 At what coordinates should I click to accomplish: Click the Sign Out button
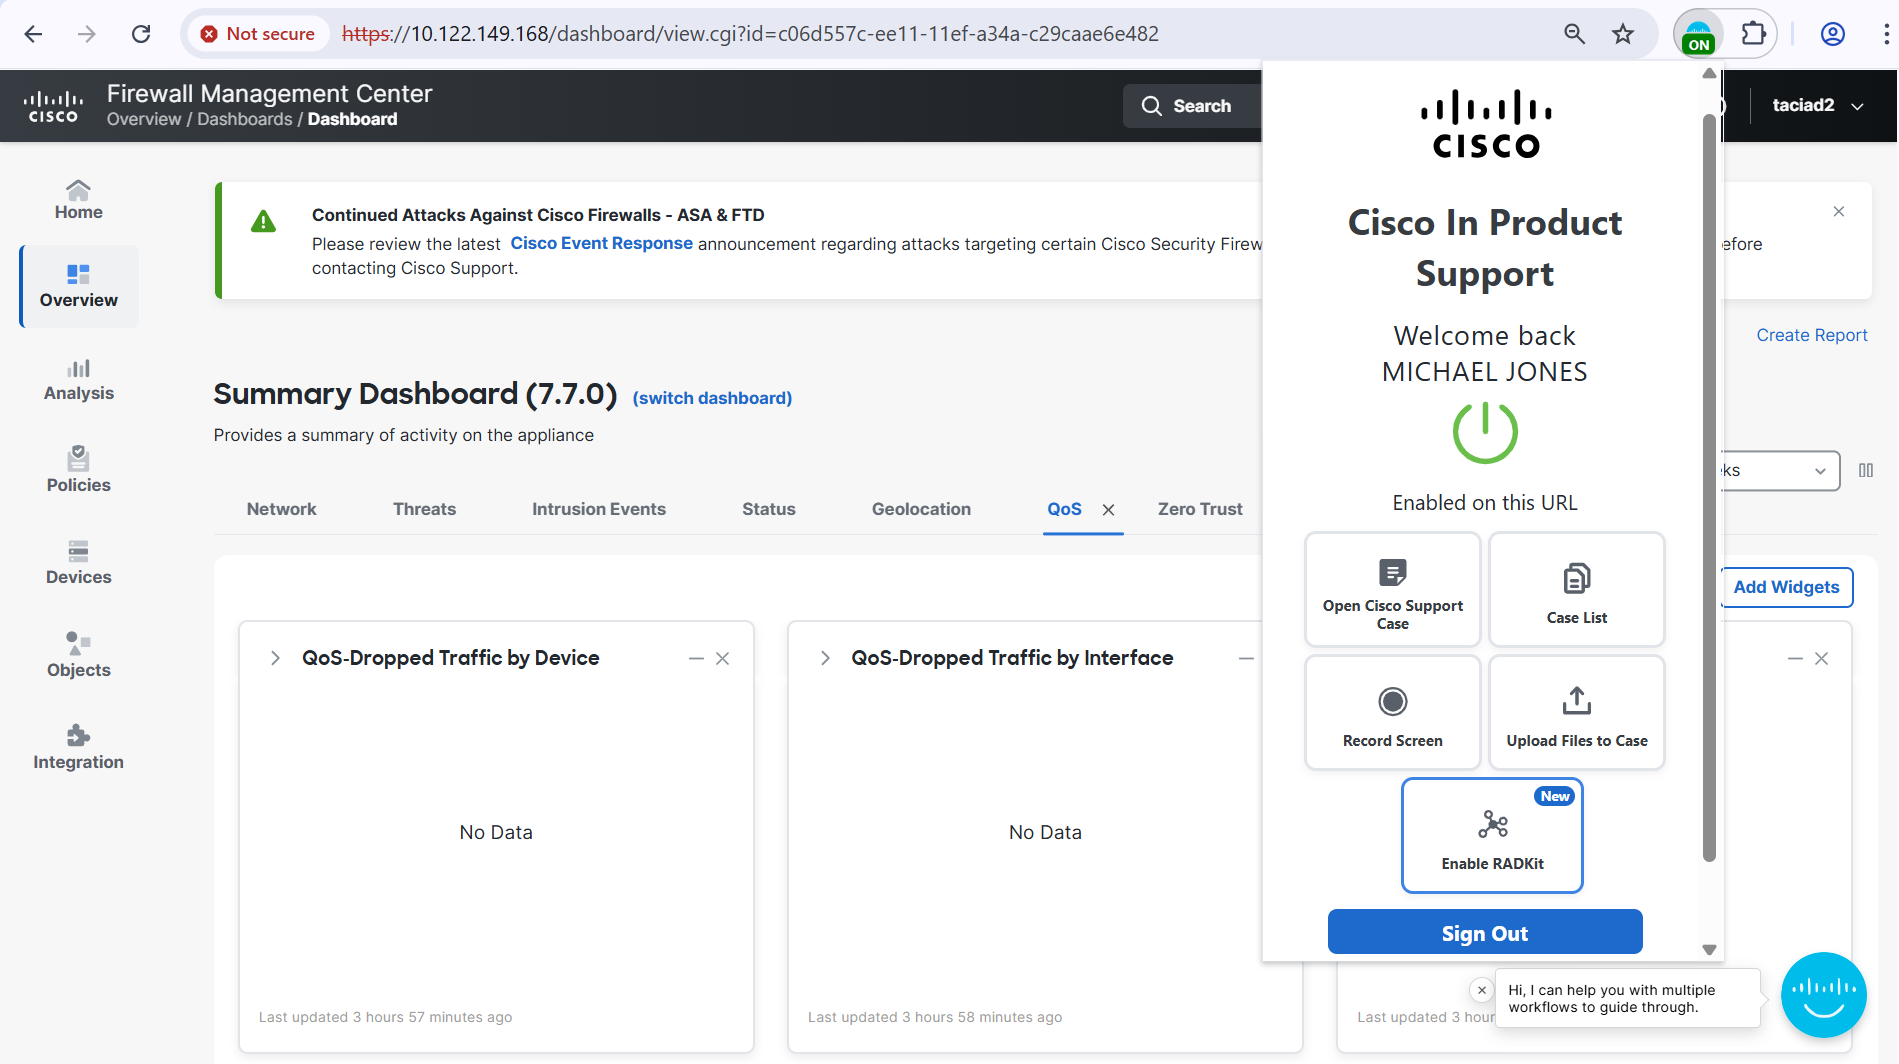click(1484, 932)
